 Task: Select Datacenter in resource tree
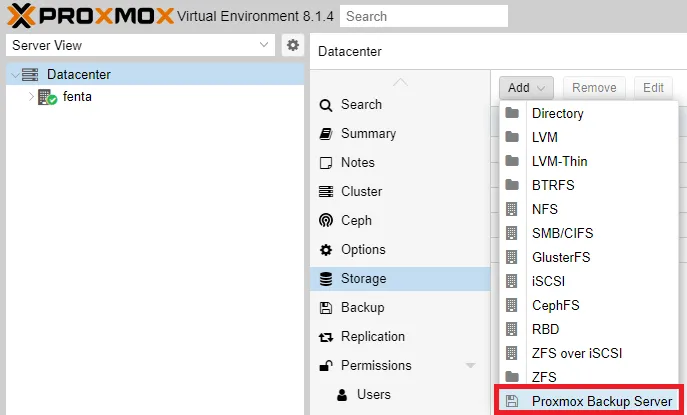point(155,74)
